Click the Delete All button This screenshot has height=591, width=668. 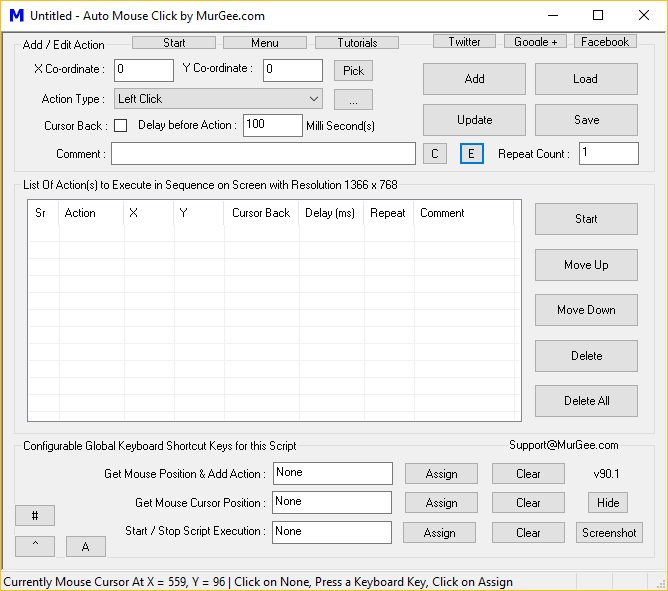(x=586, y=401)
